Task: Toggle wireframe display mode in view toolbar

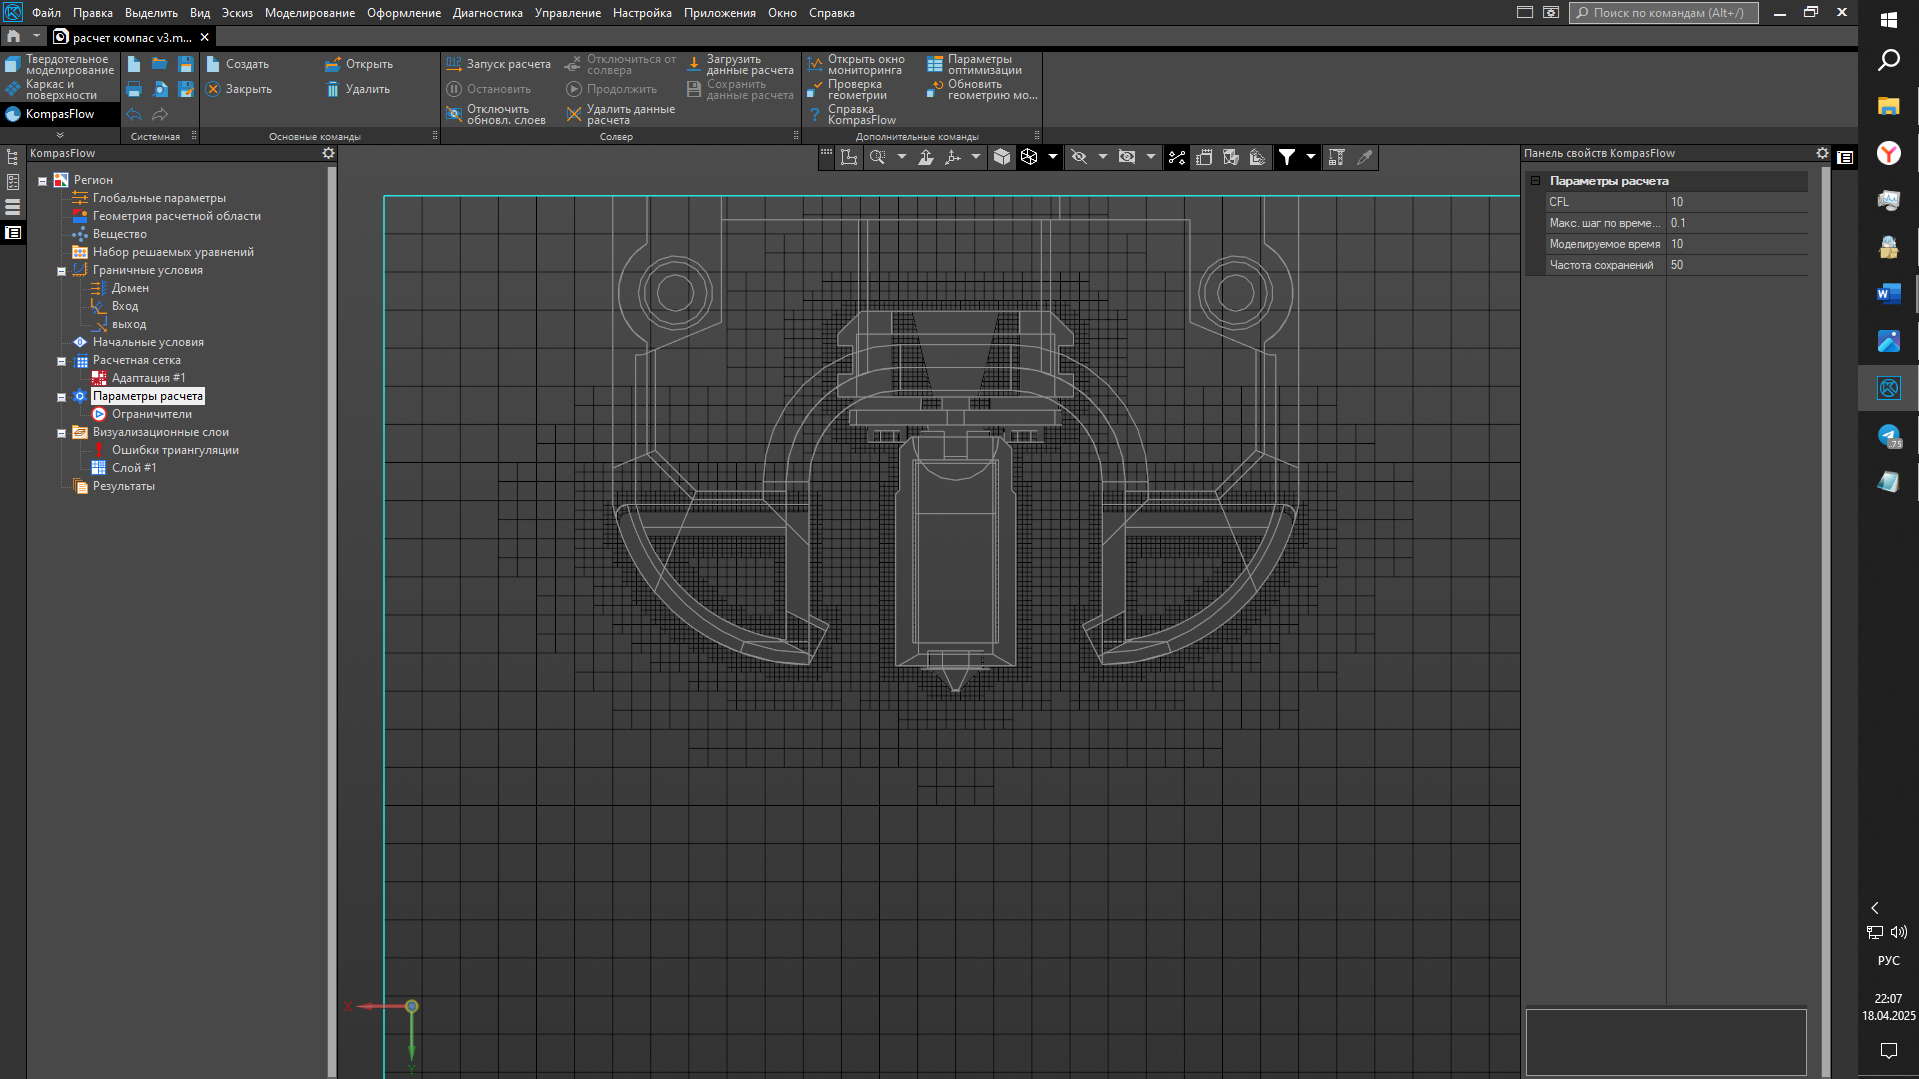Action: pos(1029,157)
